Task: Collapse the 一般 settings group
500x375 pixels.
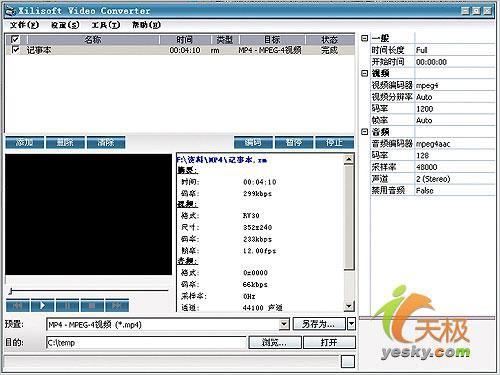Action: coord(365,38)
